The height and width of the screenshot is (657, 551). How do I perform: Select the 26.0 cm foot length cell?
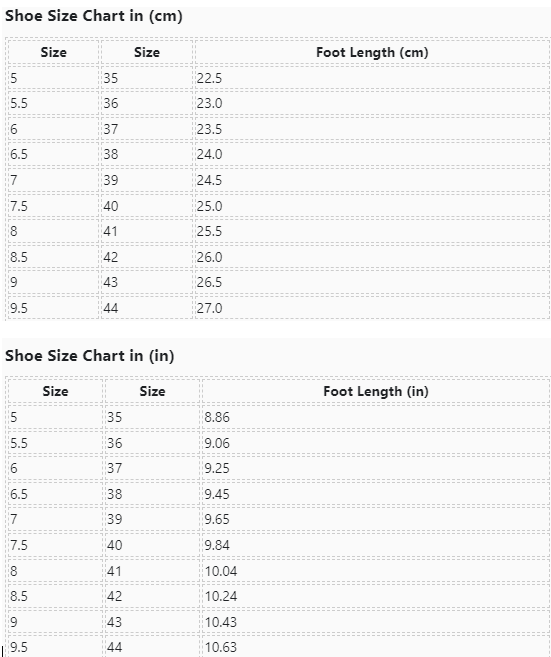(372, 257)
